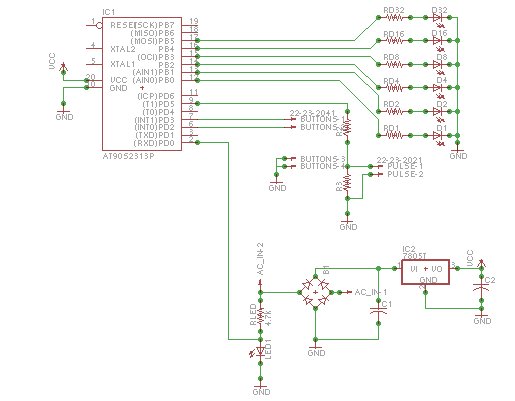Image resolution: width=515 pixels, height=401 pixels.
Task: Select the RD16 resistor symbol
Action: [x=394, y=40]
